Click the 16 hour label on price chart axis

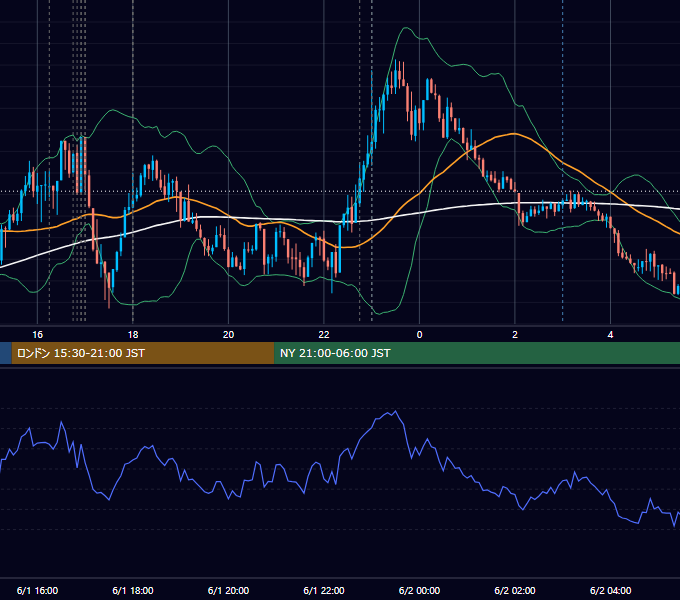38,335
